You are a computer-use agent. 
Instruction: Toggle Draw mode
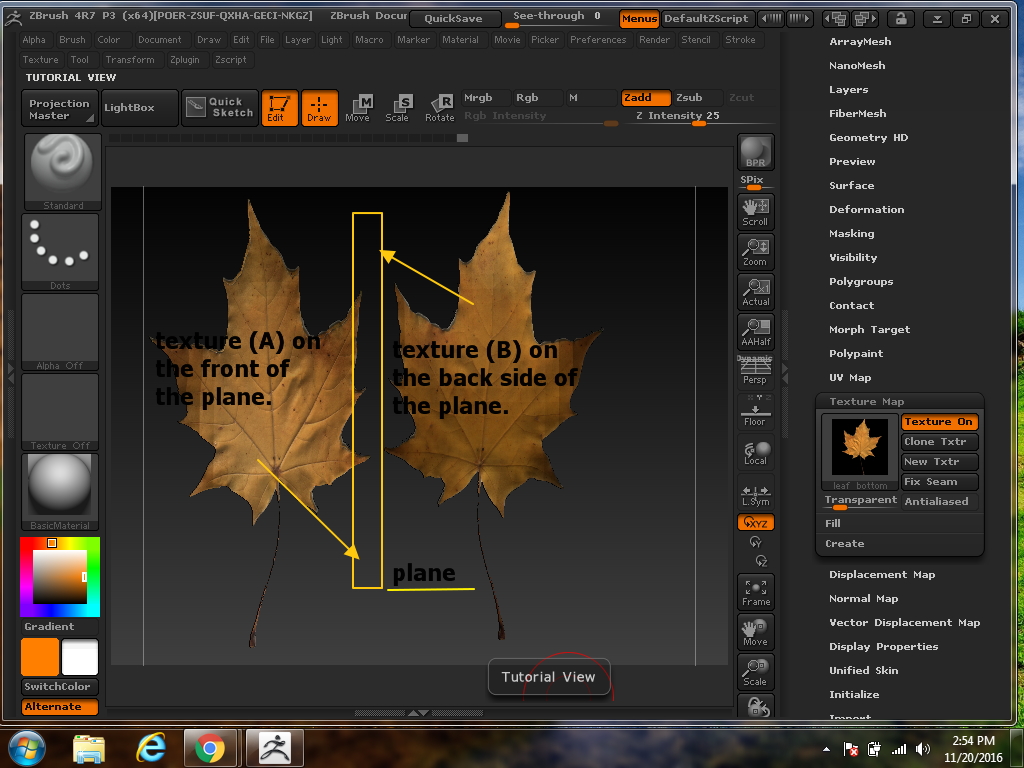(319, 108)
